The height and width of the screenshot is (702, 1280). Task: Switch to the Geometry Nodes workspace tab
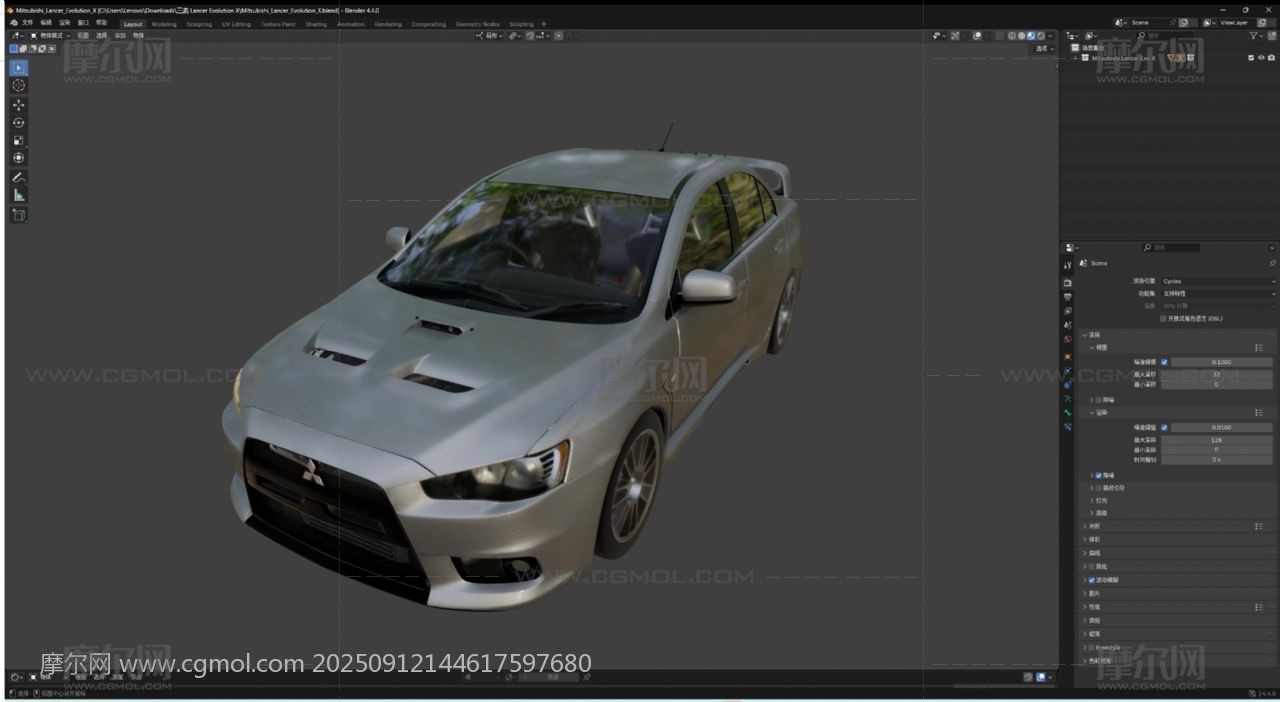[477, 24]
